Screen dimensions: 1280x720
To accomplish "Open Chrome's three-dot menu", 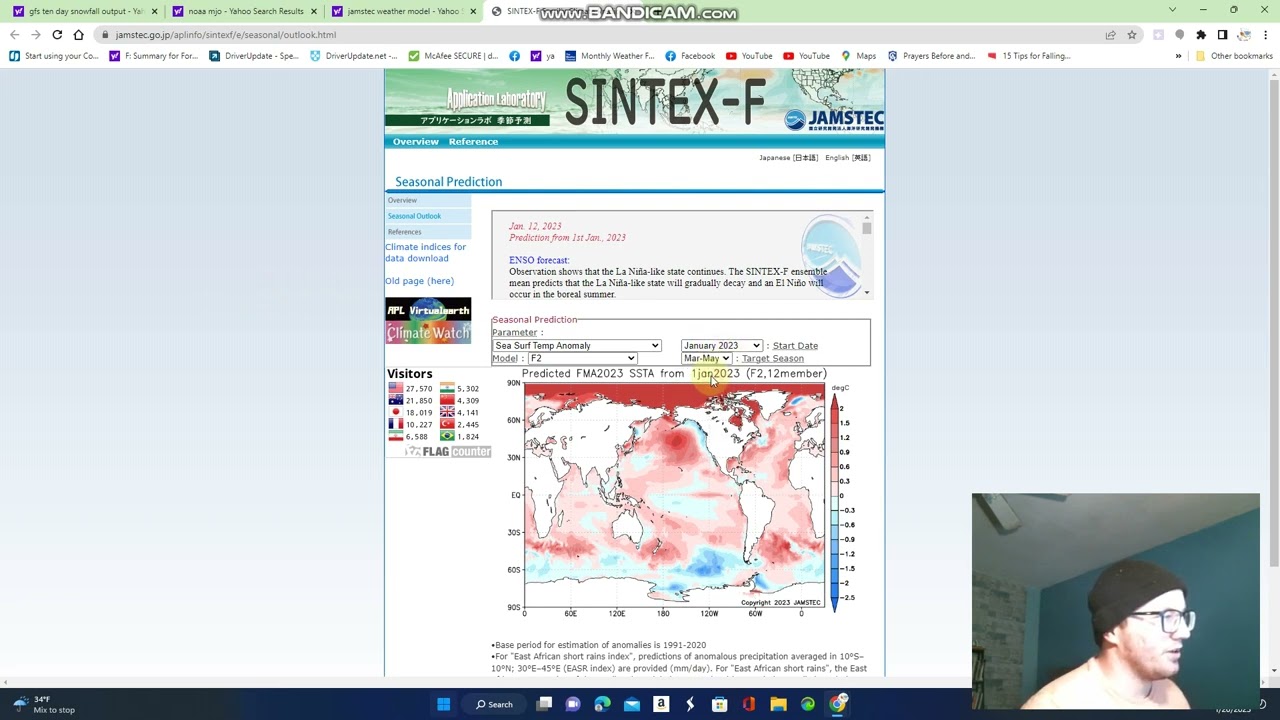I will (x=1266, y=35).
